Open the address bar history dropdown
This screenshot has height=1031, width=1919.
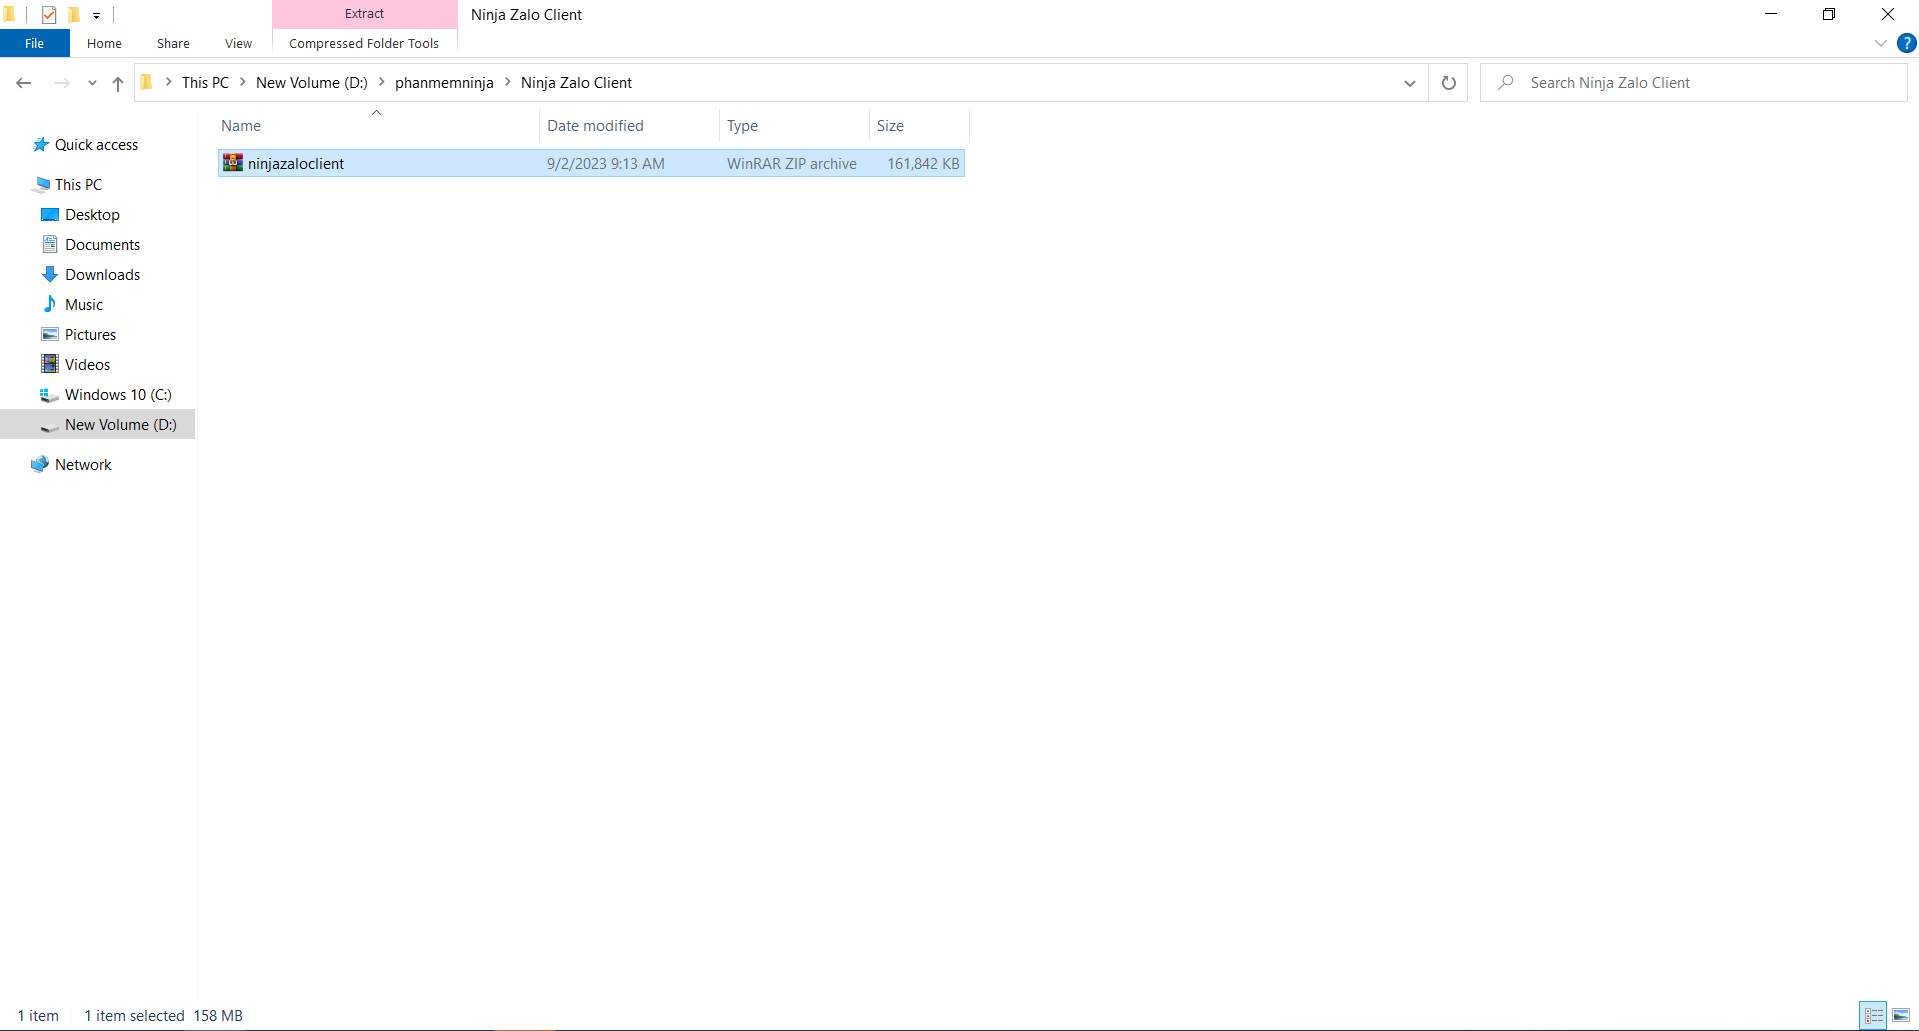[1410, 83]
